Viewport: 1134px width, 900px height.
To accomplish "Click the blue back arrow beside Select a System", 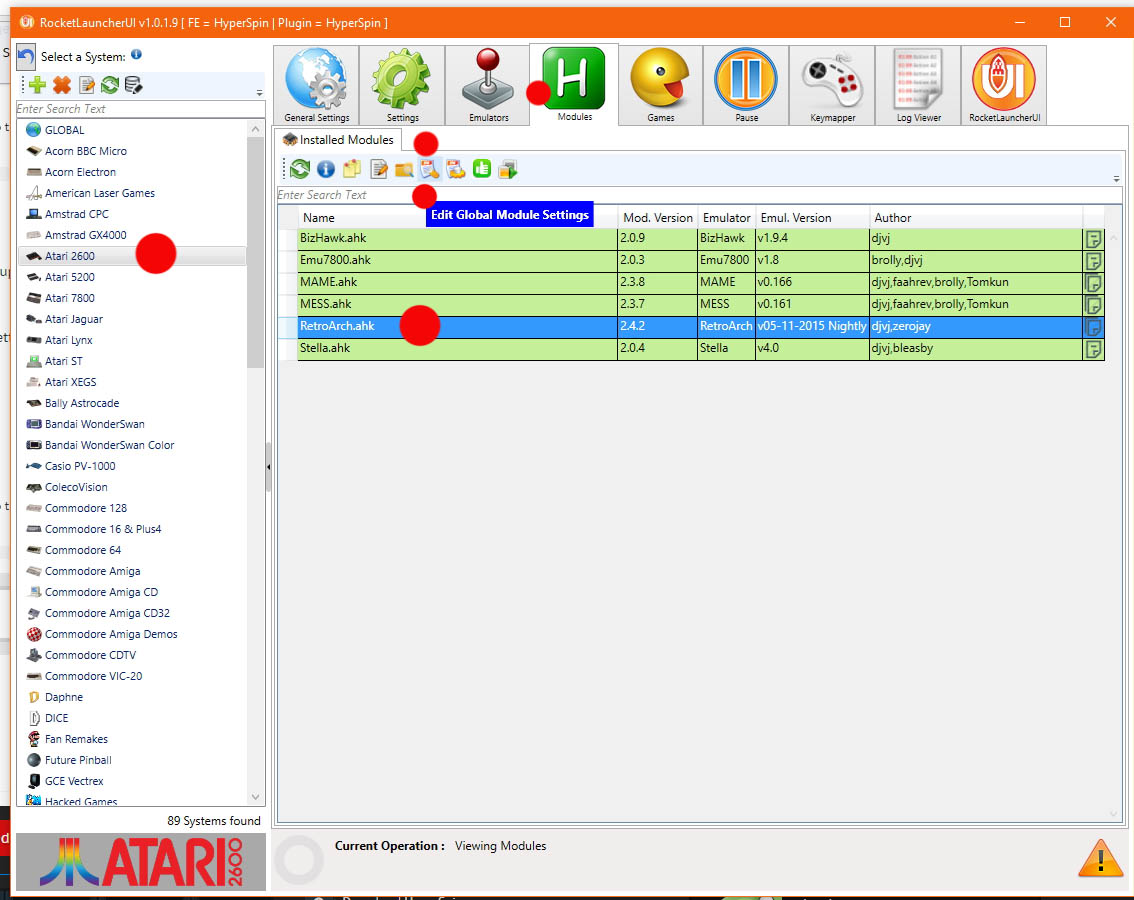I will (x=26, y=56).
